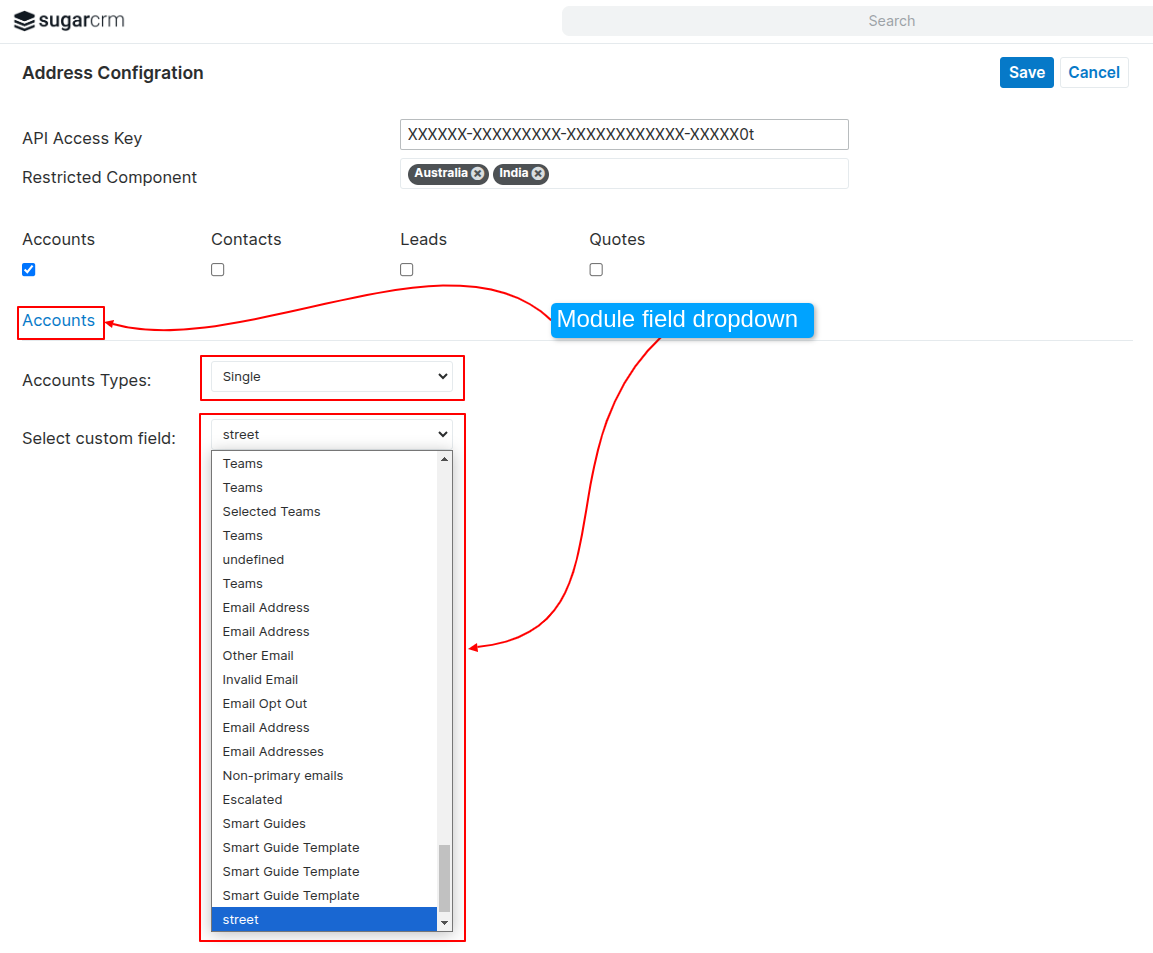Remove the India tag
Viewport: 1153px width, 953px height.
coord(538,174)
